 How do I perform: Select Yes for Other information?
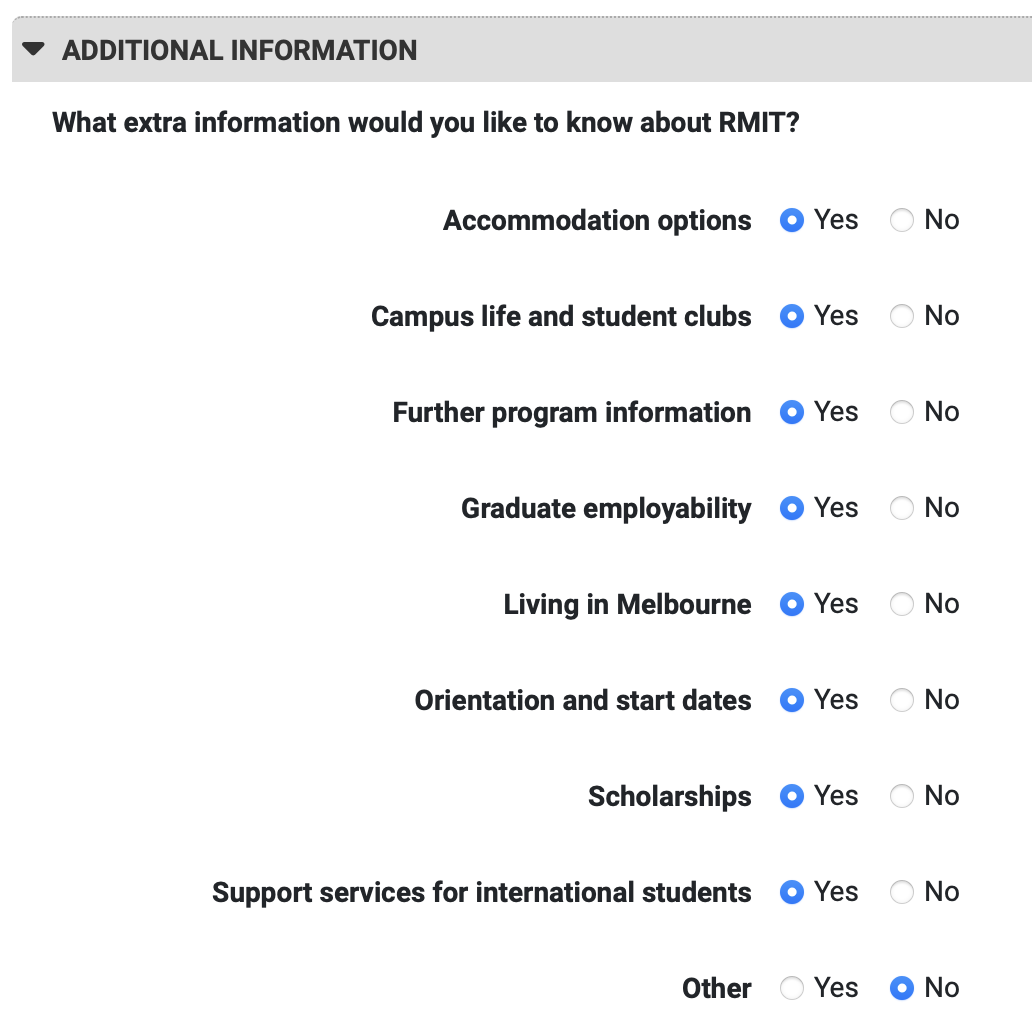tap(792, 988)
